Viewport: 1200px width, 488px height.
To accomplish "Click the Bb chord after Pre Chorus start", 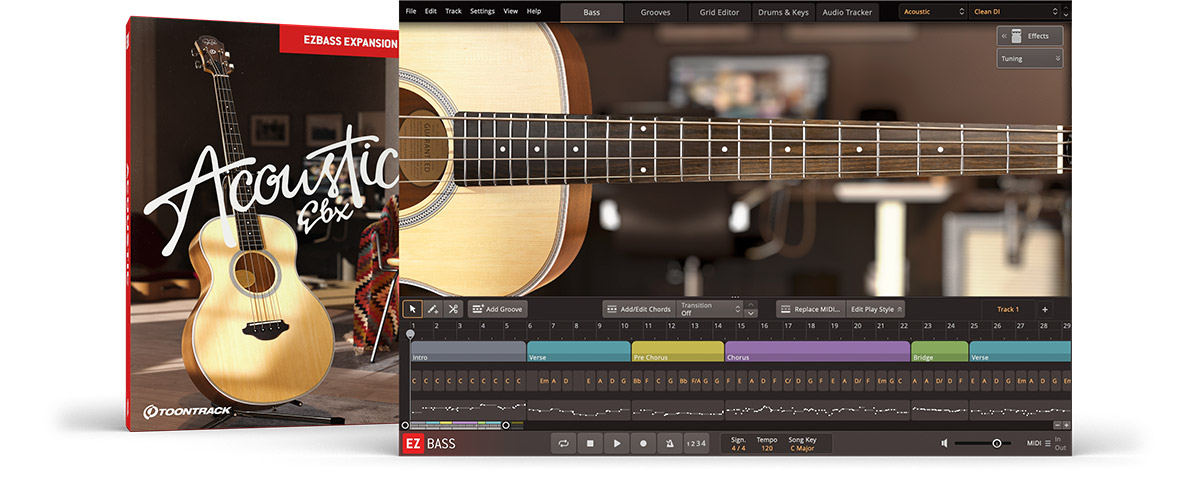I will (638, 381).
